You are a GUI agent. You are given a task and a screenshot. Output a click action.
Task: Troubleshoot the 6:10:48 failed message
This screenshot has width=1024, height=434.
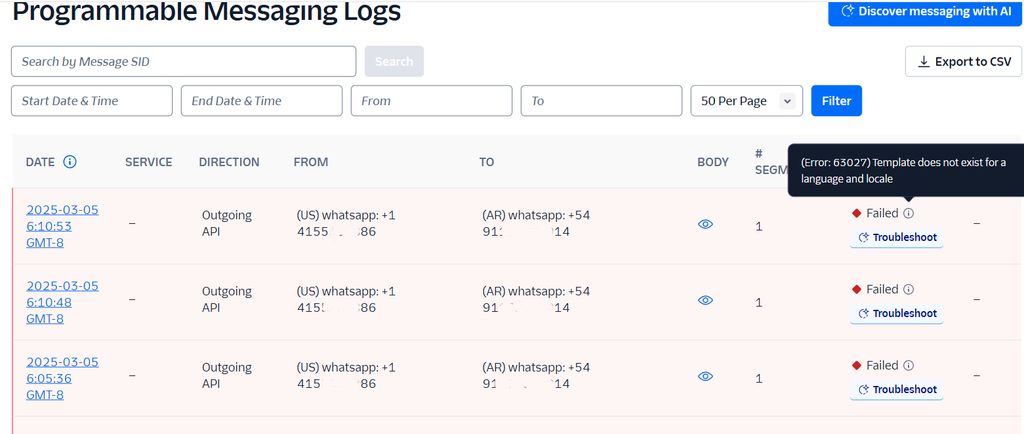click(x=896, y=314)
